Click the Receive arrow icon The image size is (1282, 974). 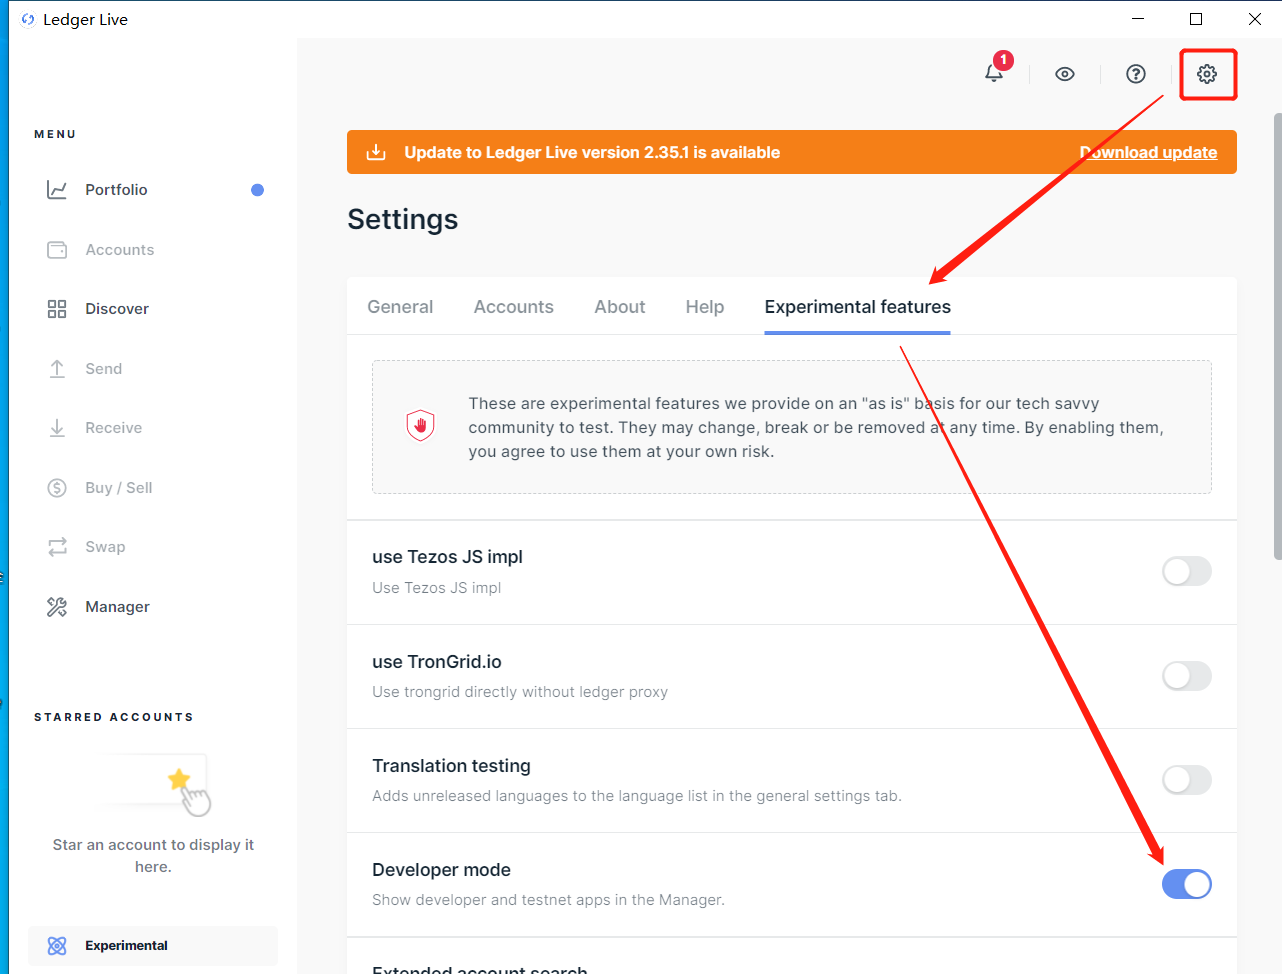click(57, 428)
